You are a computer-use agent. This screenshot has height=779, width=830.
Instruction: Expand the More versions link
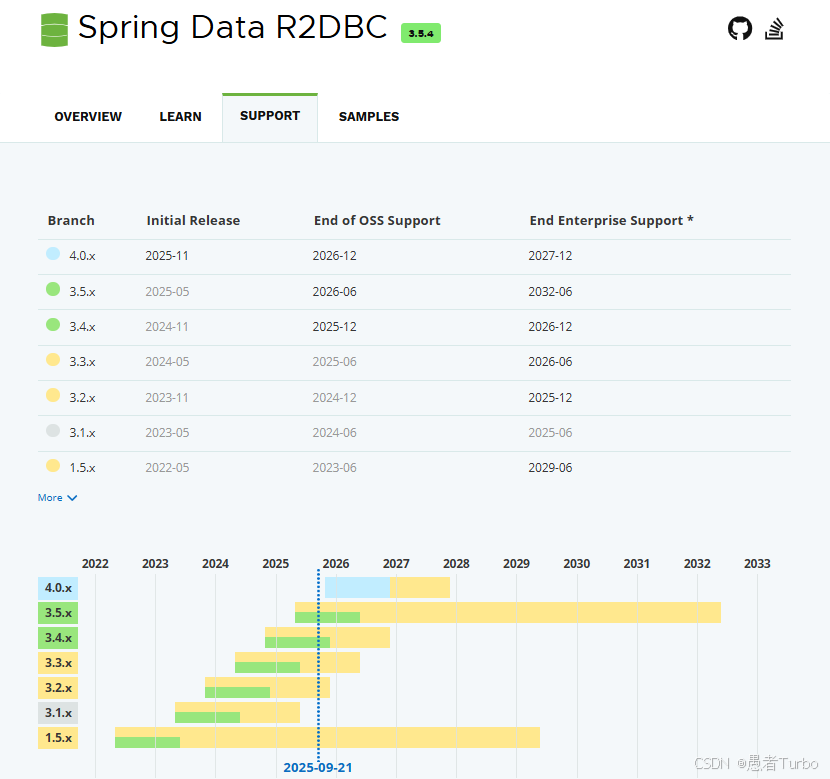tap(57, 497)
